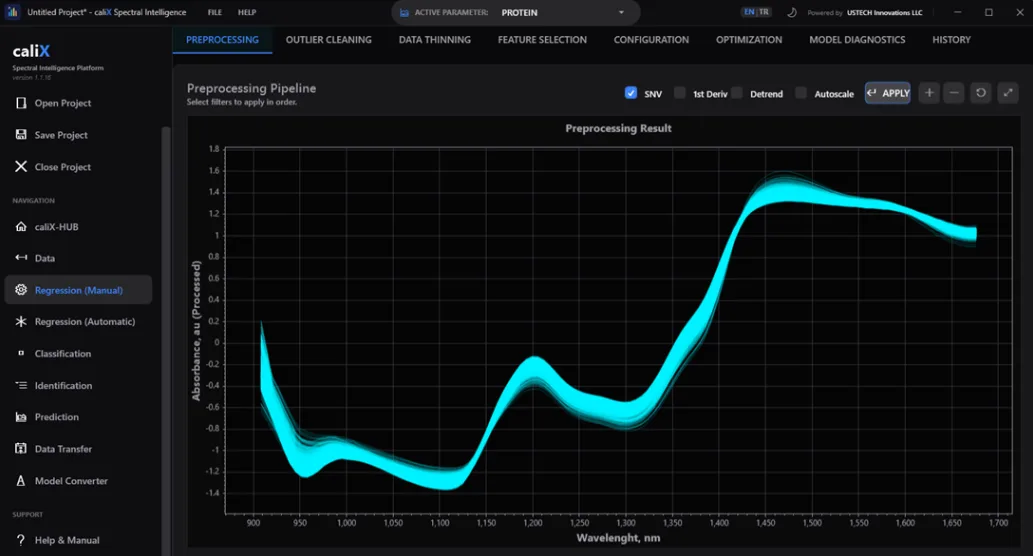Click the Identification list icon

point(21,385)
